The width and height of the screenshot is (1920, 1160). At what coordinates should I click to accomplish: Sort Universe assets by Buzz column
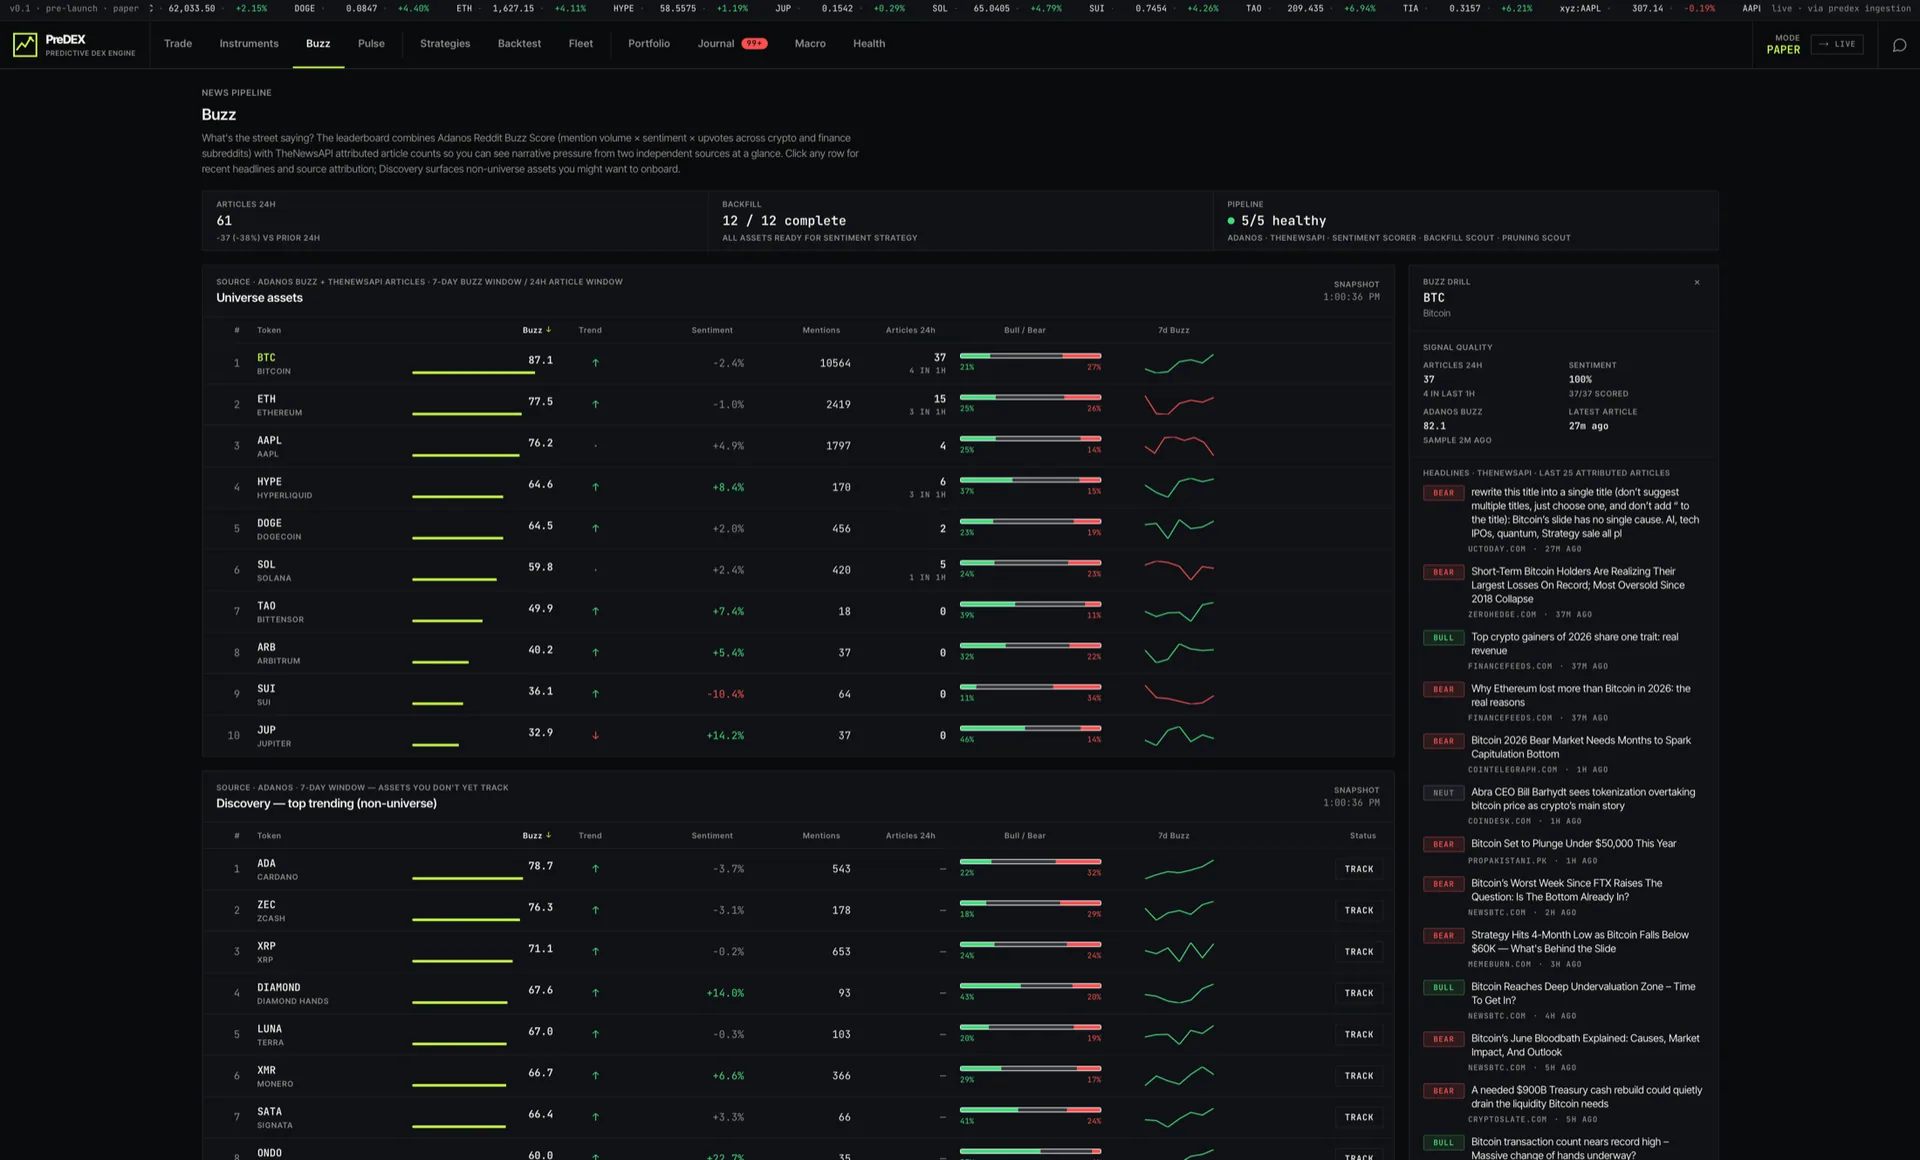(537, 330)
